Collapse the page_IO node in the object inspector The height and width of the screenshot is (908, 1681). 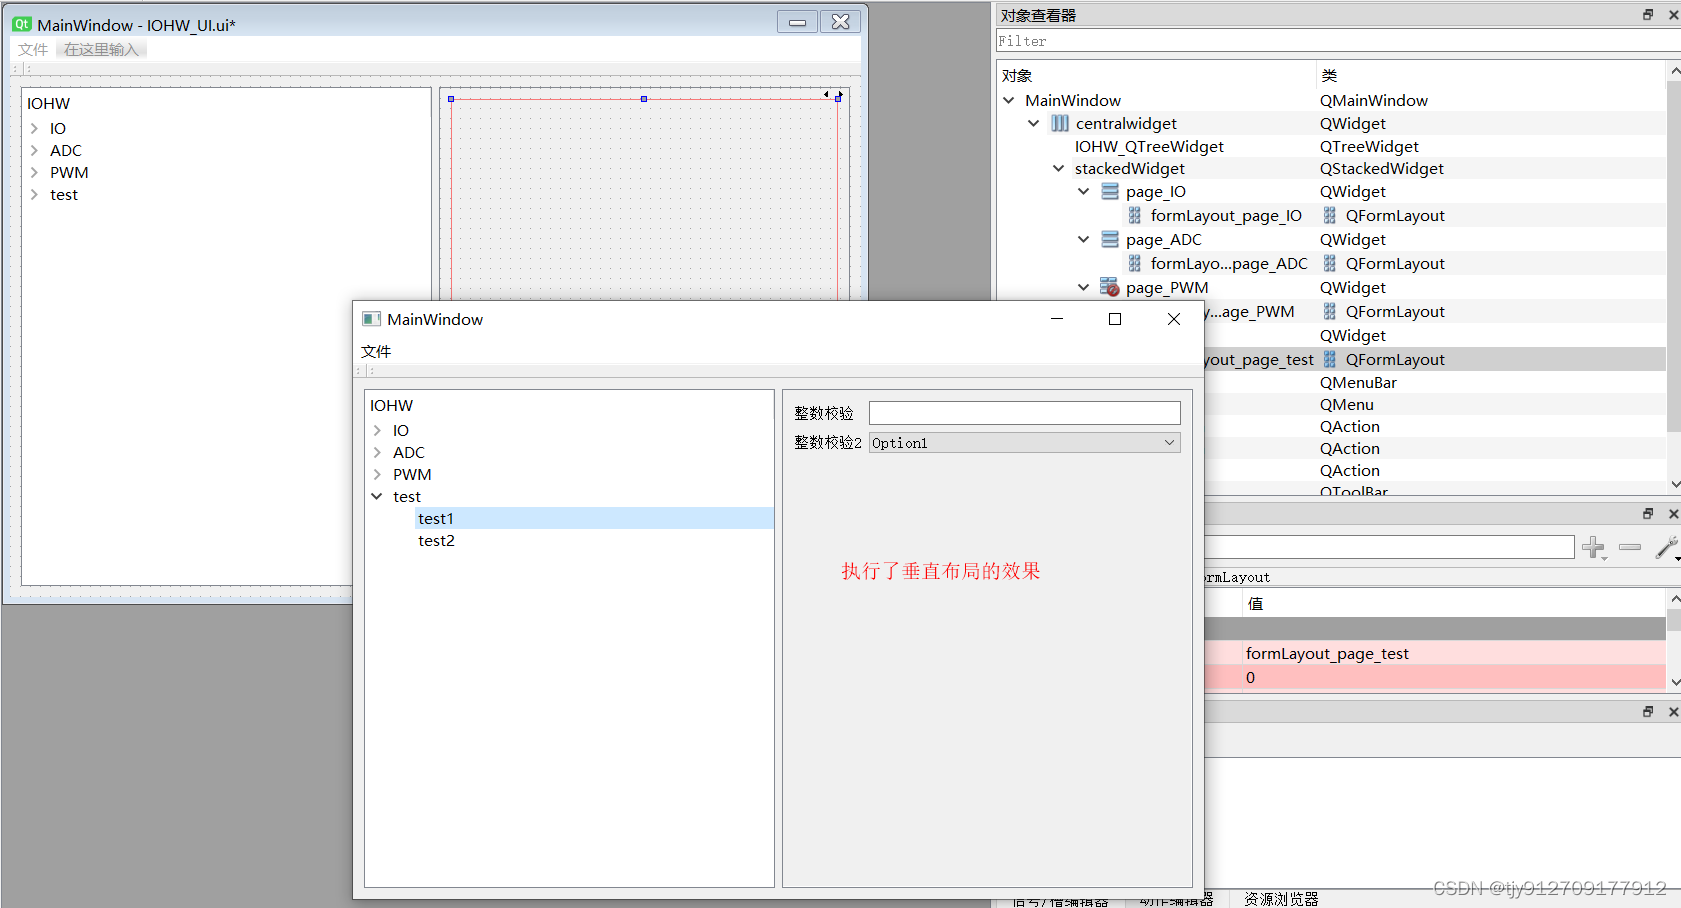point(1084,191)
